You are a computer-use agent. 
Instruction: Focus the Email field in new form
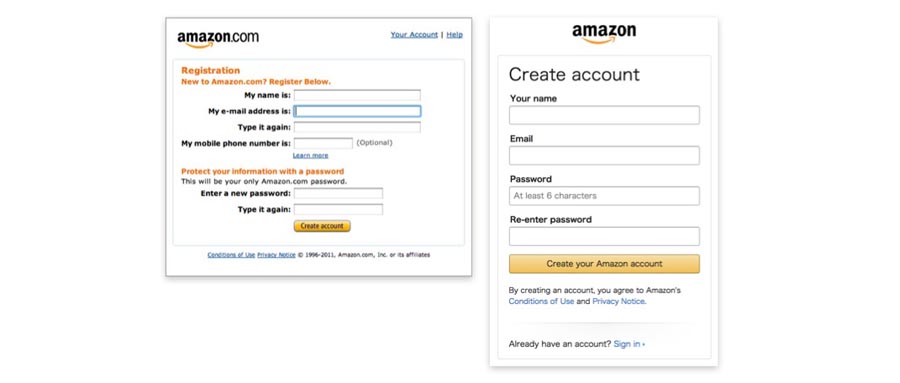coord(604,155)
